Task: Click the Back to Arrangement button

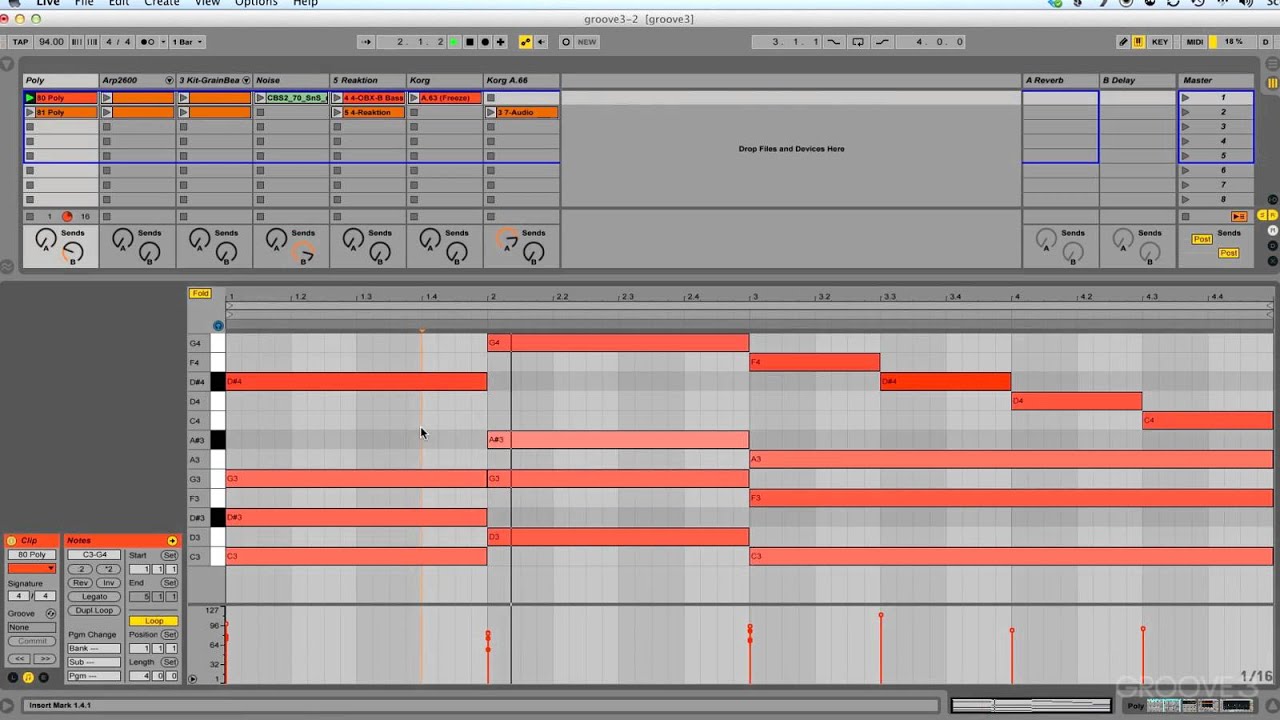Action: [541, 42]
